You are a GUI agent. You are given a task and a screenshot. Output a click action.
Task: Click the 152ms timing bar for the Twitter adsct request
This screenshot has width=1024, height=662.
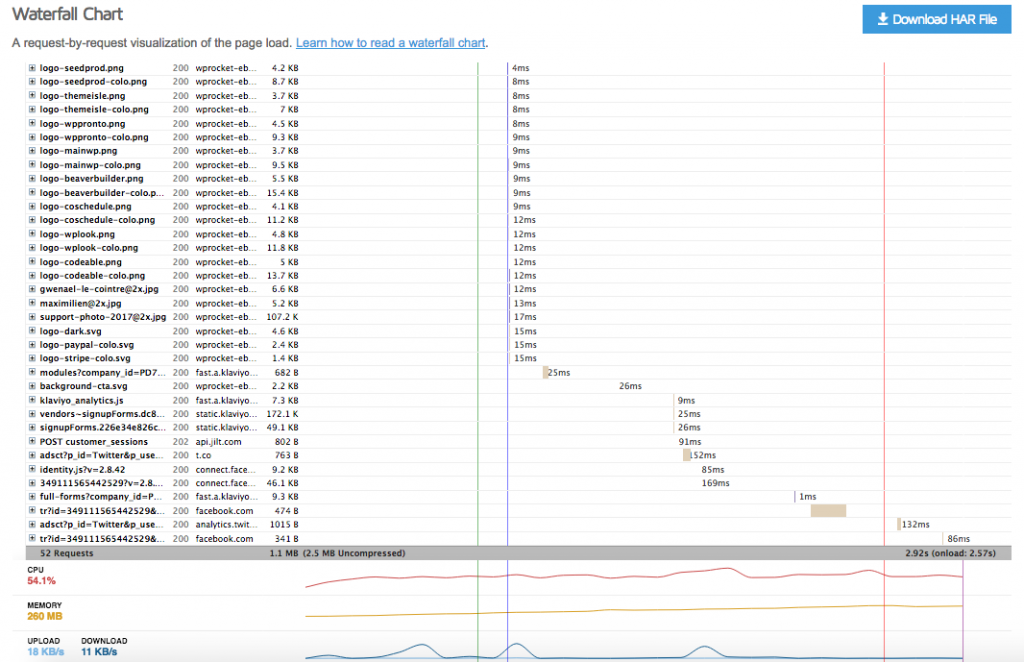tap(686, 455)
